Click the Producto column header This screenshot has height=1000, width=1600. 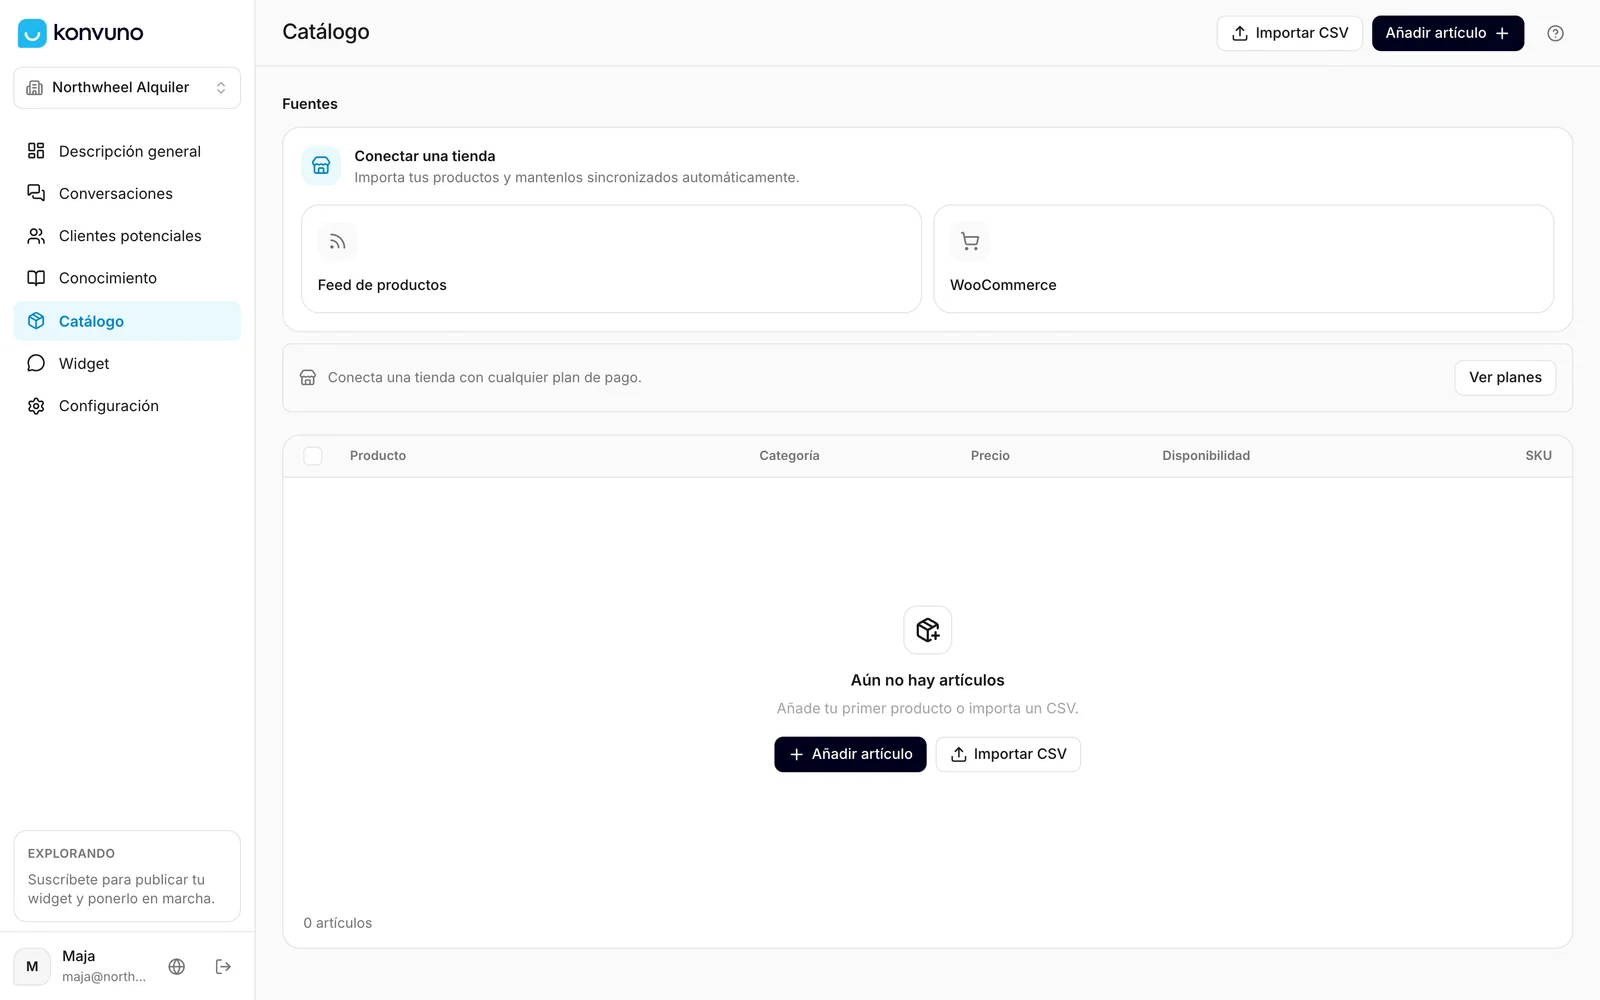(378, 456)
